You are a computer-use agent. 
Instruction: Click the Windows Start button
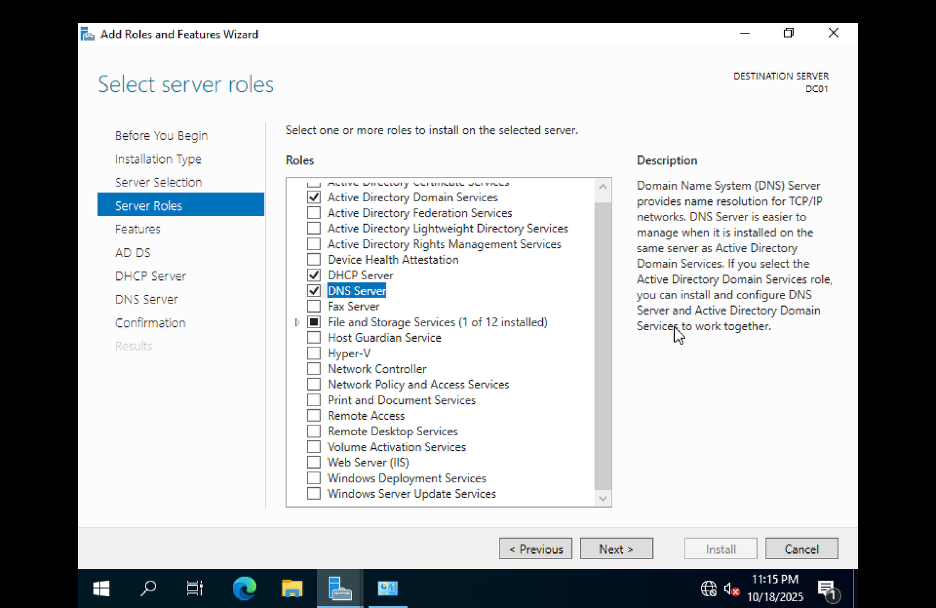[100, 588]
